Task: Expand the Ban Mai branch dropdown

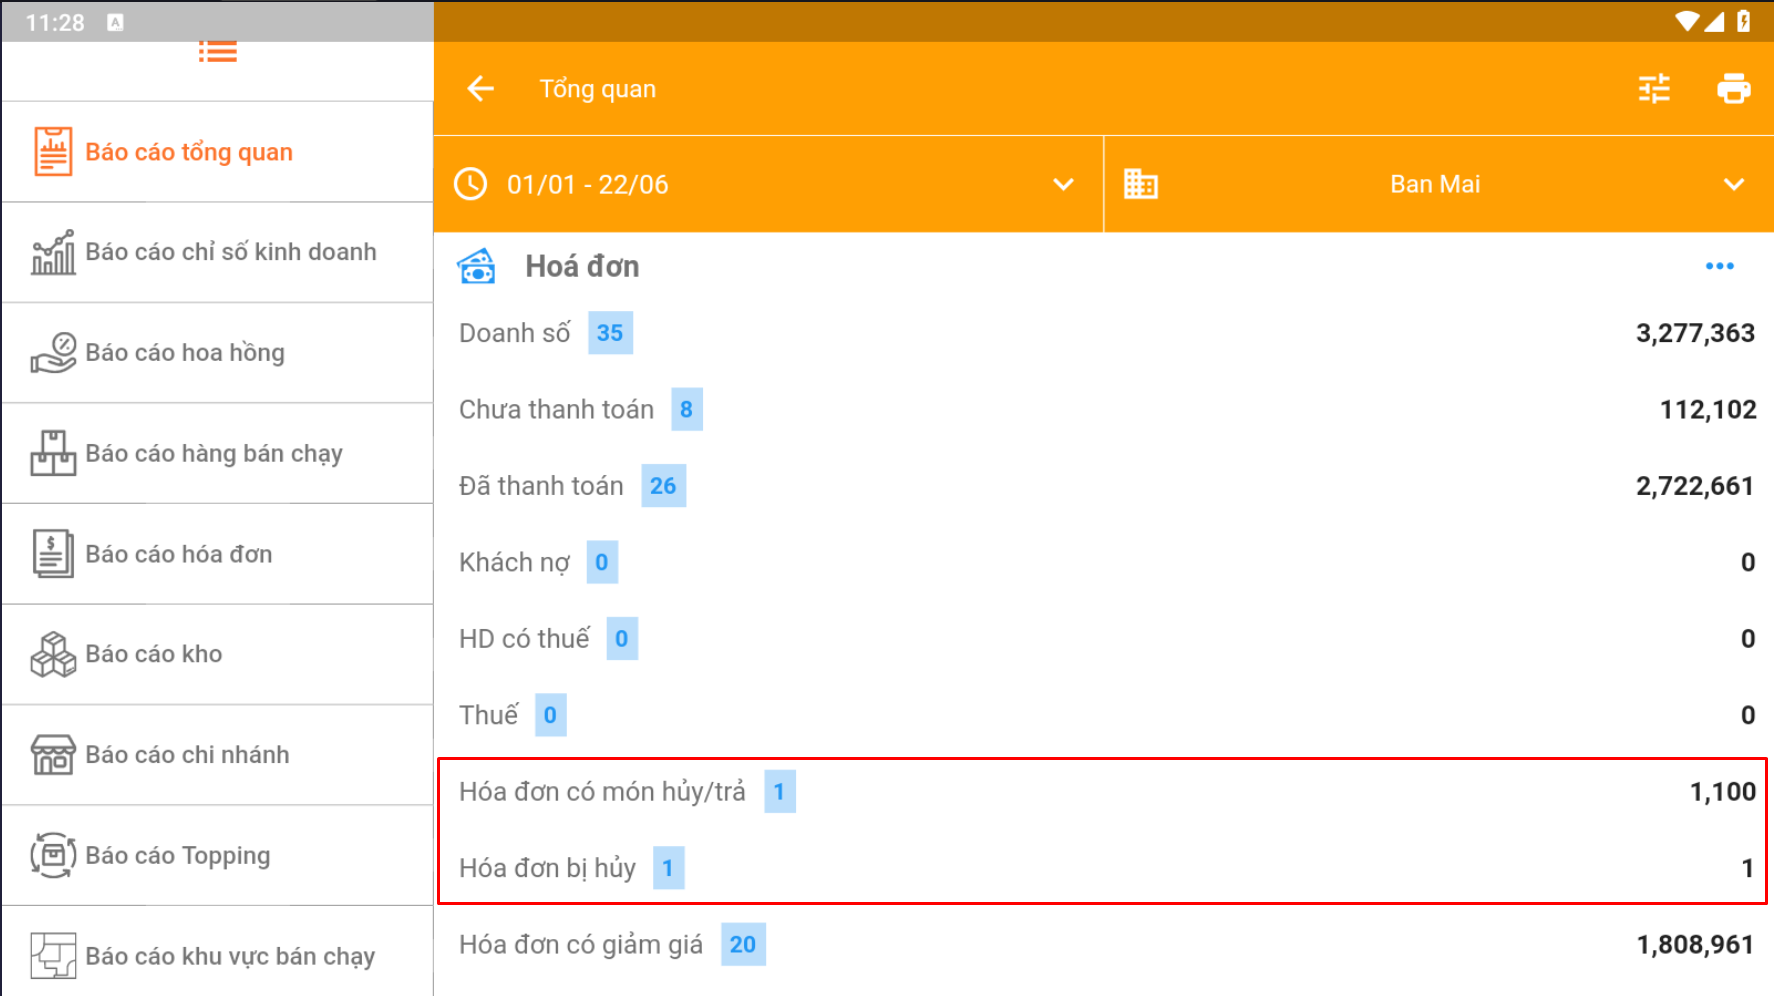Action: tap(1733, 184)
